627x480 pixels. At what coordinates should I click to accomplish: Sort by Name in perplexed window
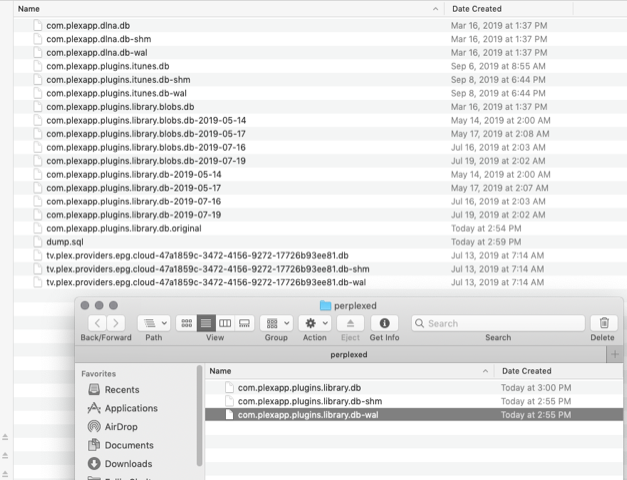(220, 371)
